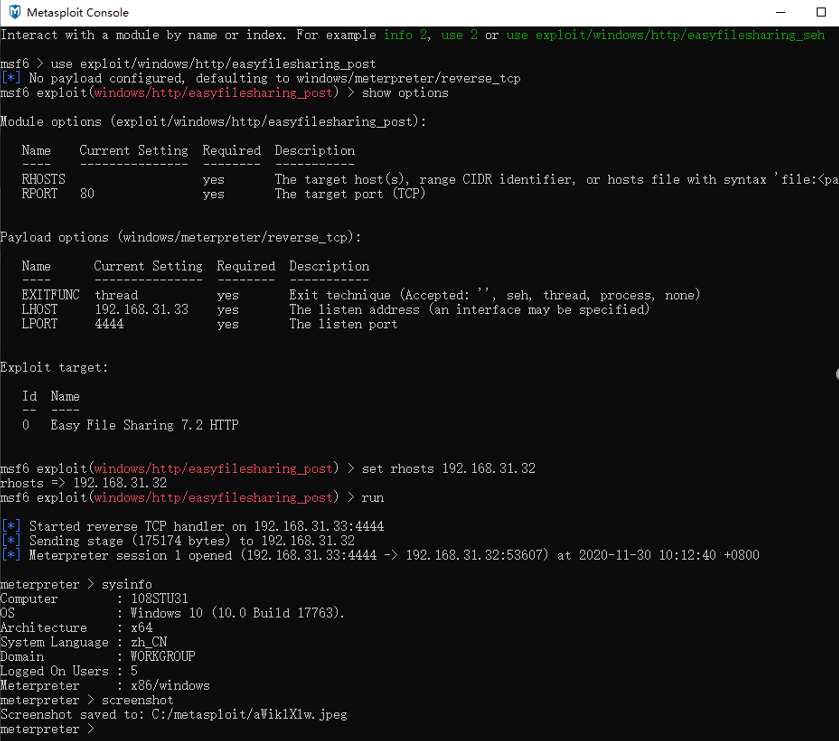This screenshot has width=839, height=741.
Task: Click the 'screenshot' command text
Action: [x=138, y=700]
